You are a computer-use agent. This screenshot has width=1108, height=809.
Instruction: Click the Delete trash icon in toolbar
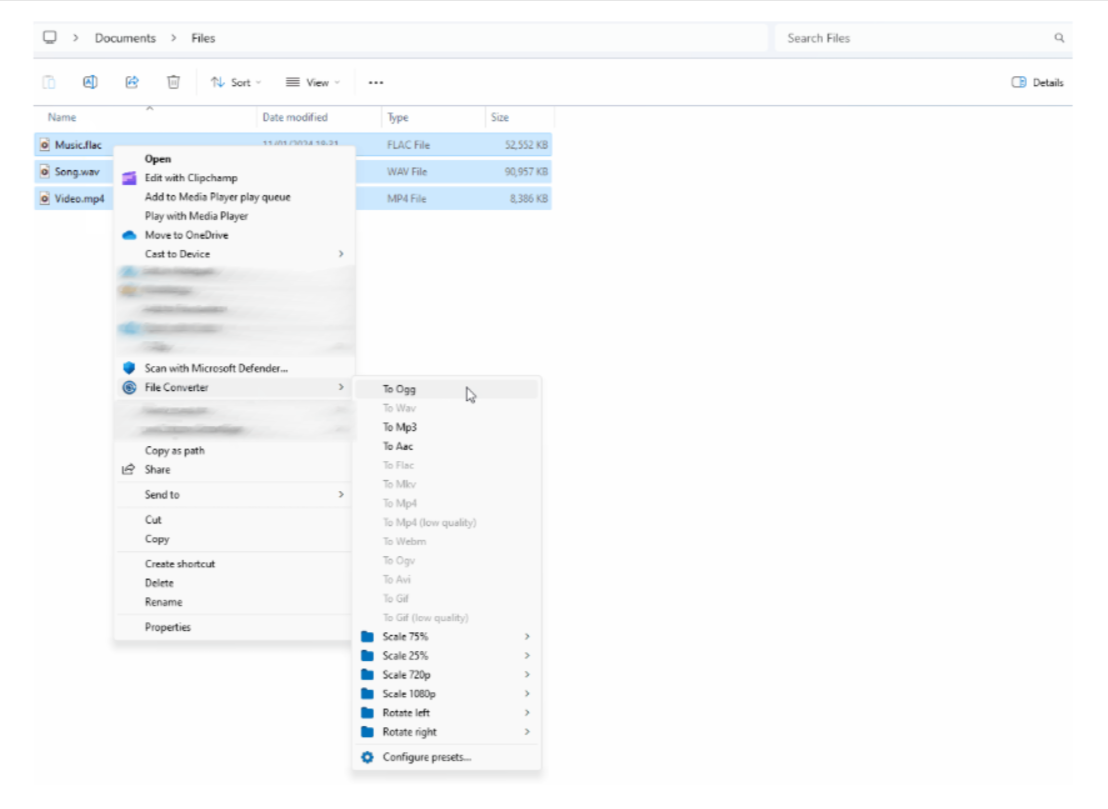point(173,82)
